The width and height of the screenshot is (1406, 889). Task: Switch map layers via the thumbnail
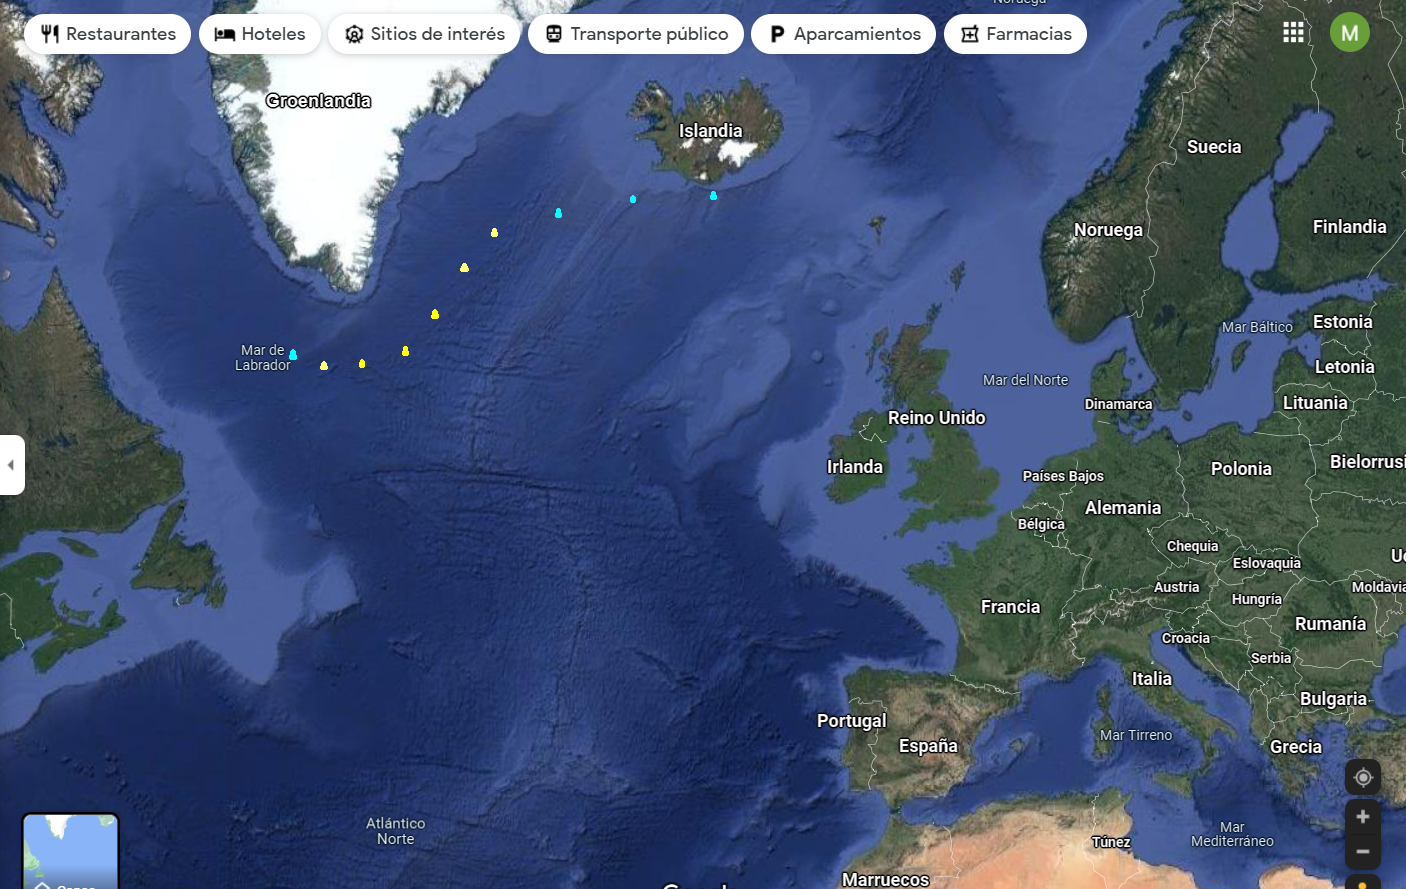pyautogui.click(x=71, y=851)
